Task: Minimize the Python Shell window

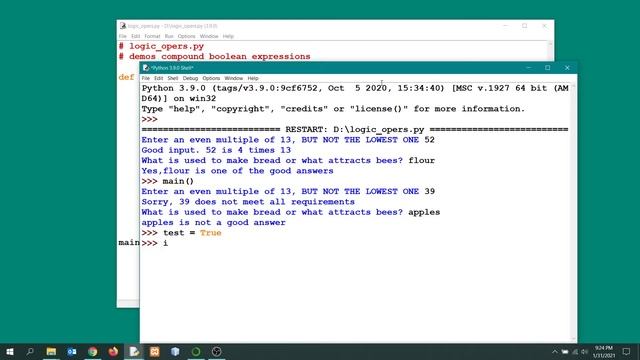Action: [529, 68]
